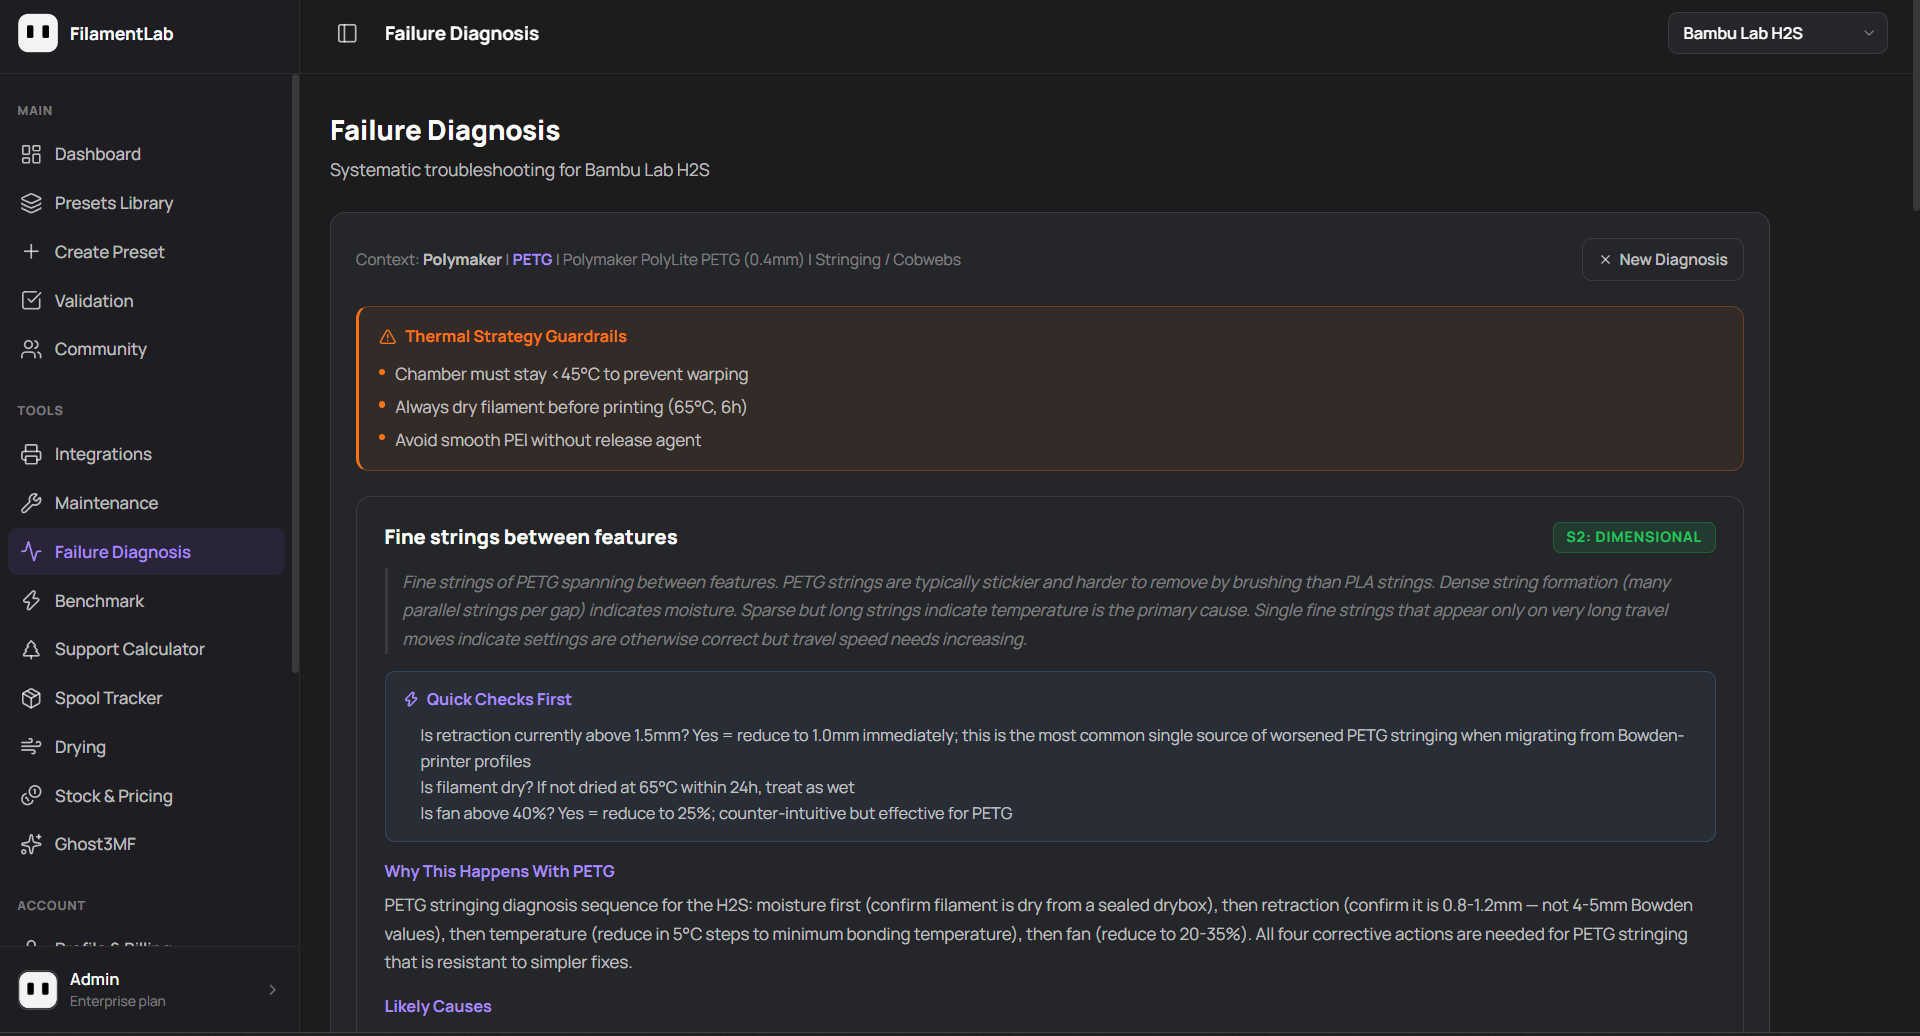Open the Drying tool
This screenshot has height=1036, width=1920.
146,747
